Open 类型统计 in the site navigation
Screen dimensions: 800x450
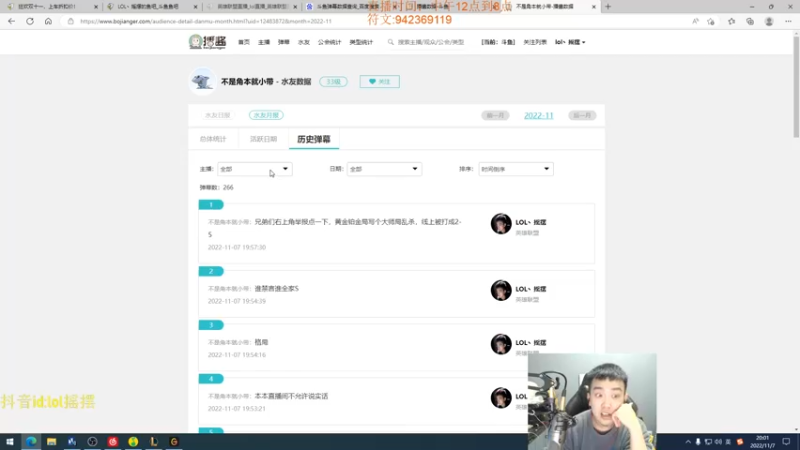(x=361, y=42)
